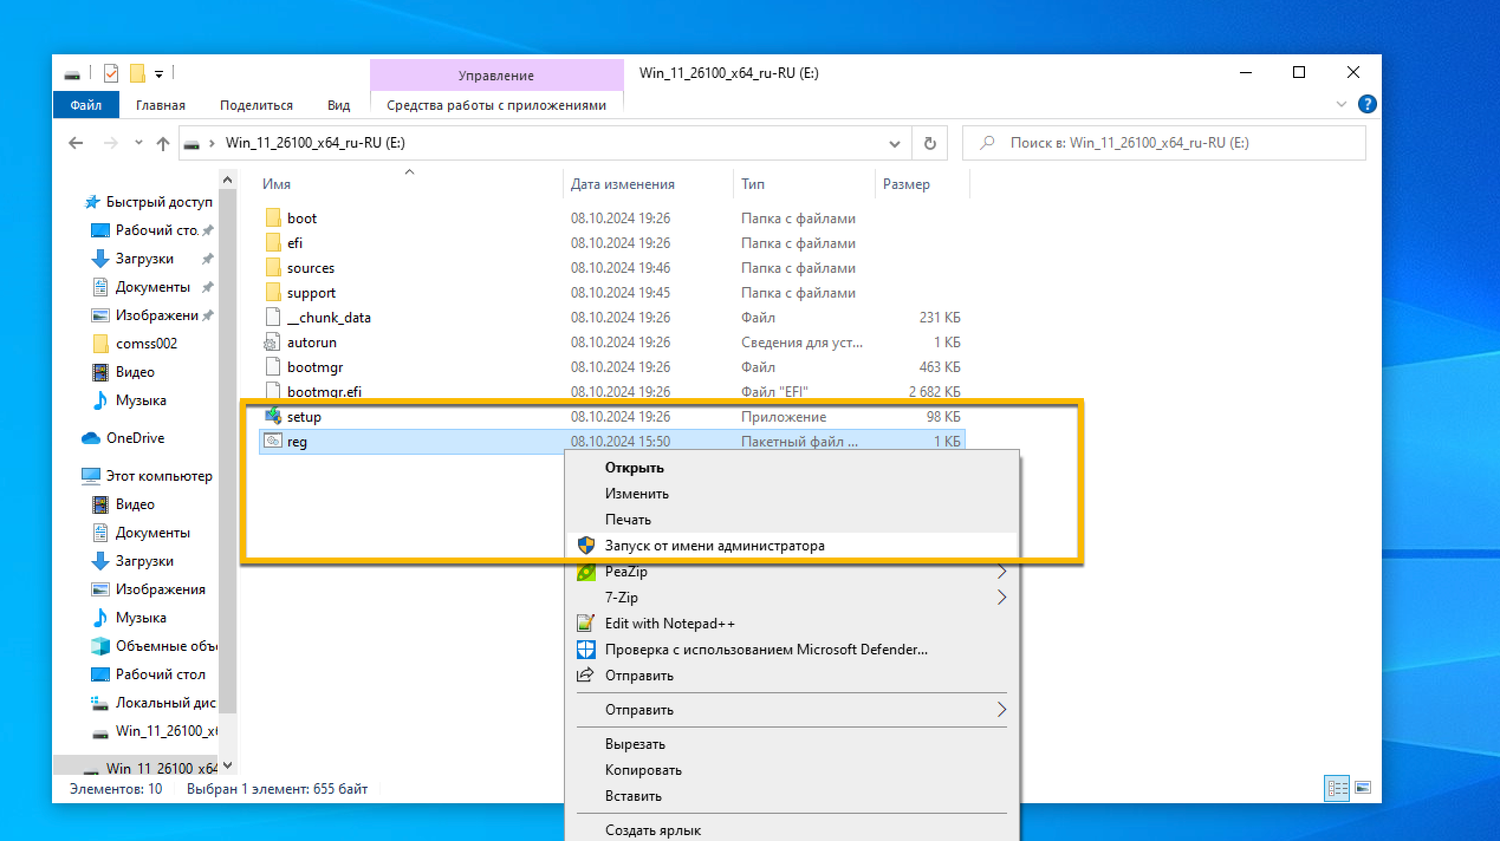Click the Музыка note icon under Быстрый доступ
Image resolution: width=1500 pixels, height=841 pixels.
pos(100,400)
